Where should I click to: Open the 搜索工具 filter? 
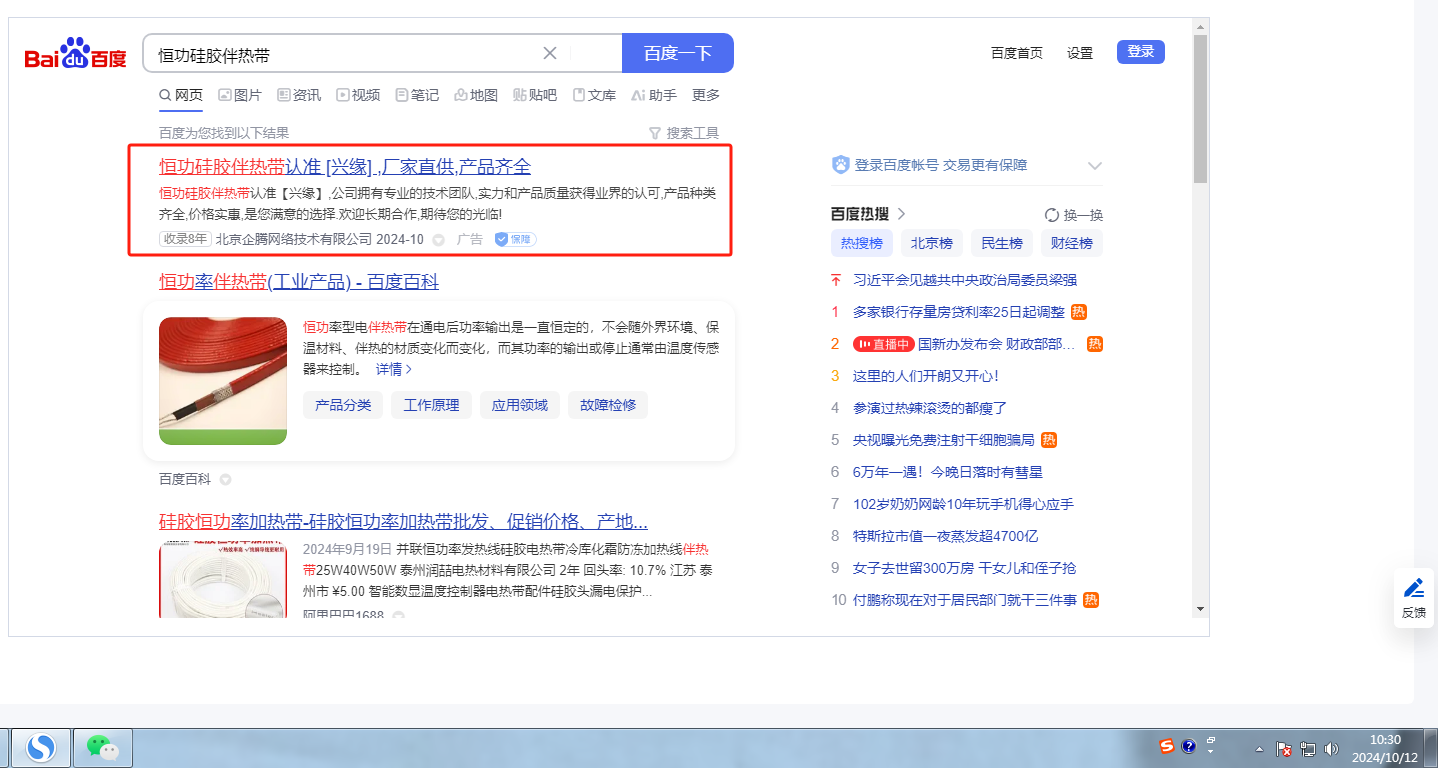tap(683, 133)
